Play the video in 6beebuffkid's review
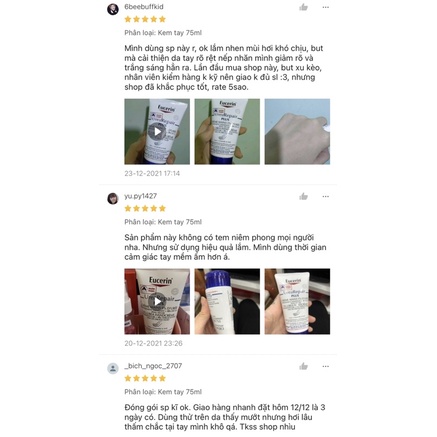Screen dimensions: 437x437 tap(157, 131)
